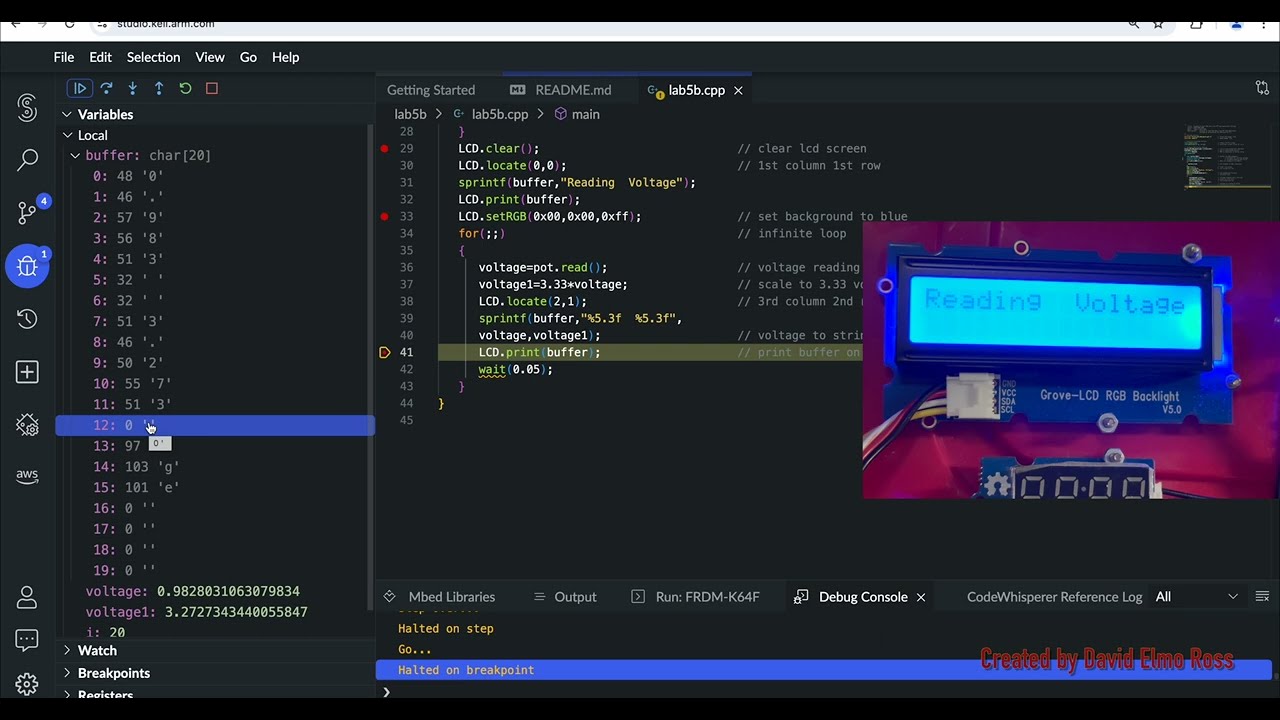Open the Search view in sidebar
This screenshot has width=1280, height=720.
click(27, 159)
